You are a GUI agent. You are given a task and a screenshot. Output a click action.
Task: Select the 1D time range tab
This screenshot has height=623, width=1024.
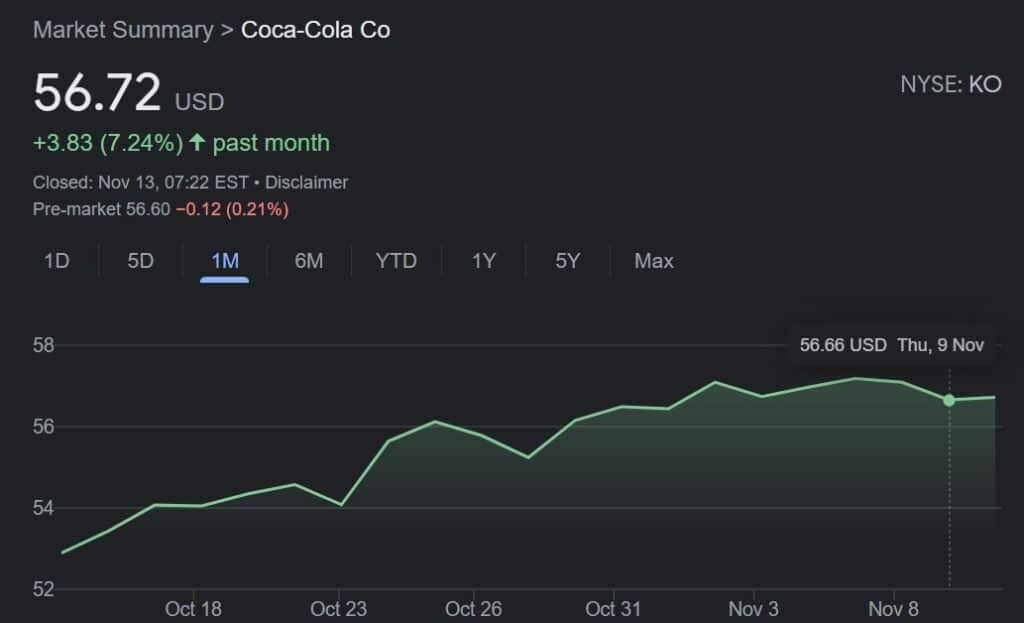[x=56, y=261]
